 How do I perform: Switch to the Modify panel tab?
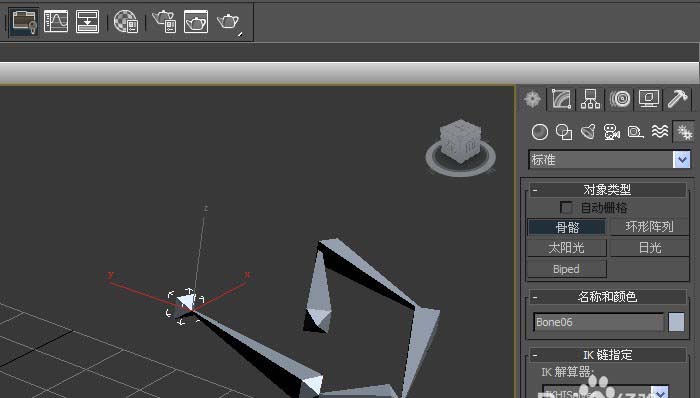pos(562,99)
